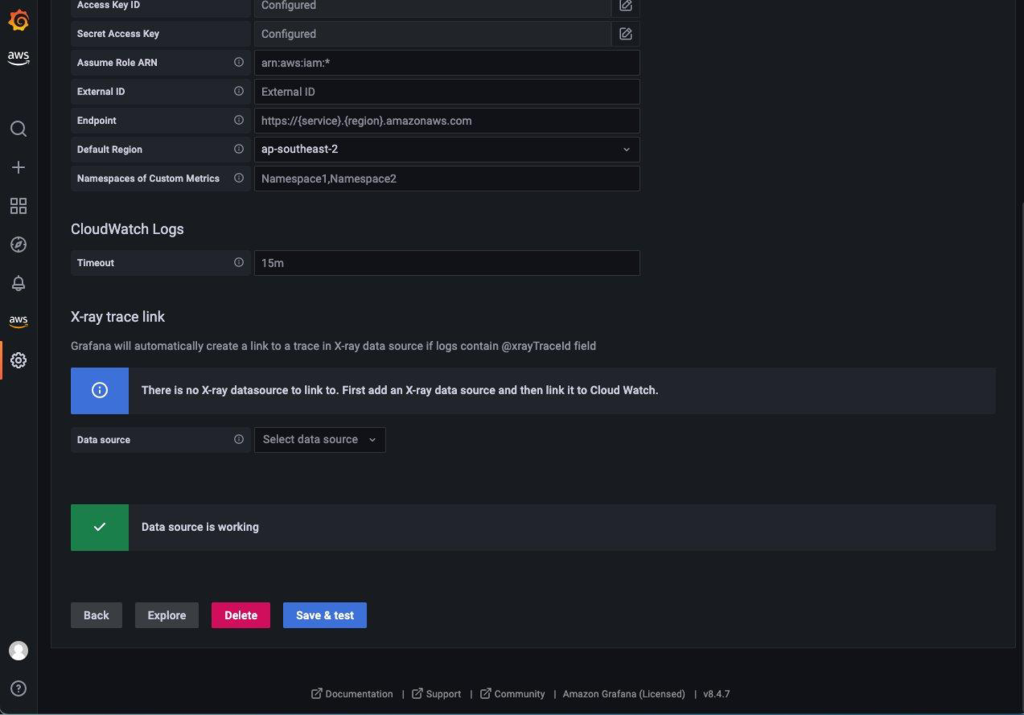Open Grafana Search in the sidebar
Image resolution: width=1024 pixels, height=715 pixels.
tap(18, 128)
